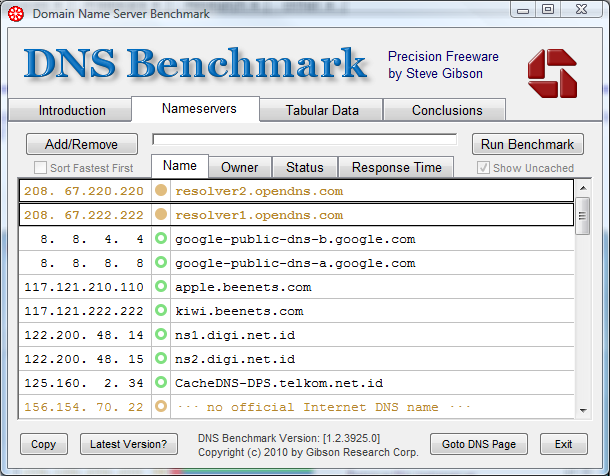The image size is (610, 476).
Task: Click IP address 8.8.8.8
Action: pos(92,264)
